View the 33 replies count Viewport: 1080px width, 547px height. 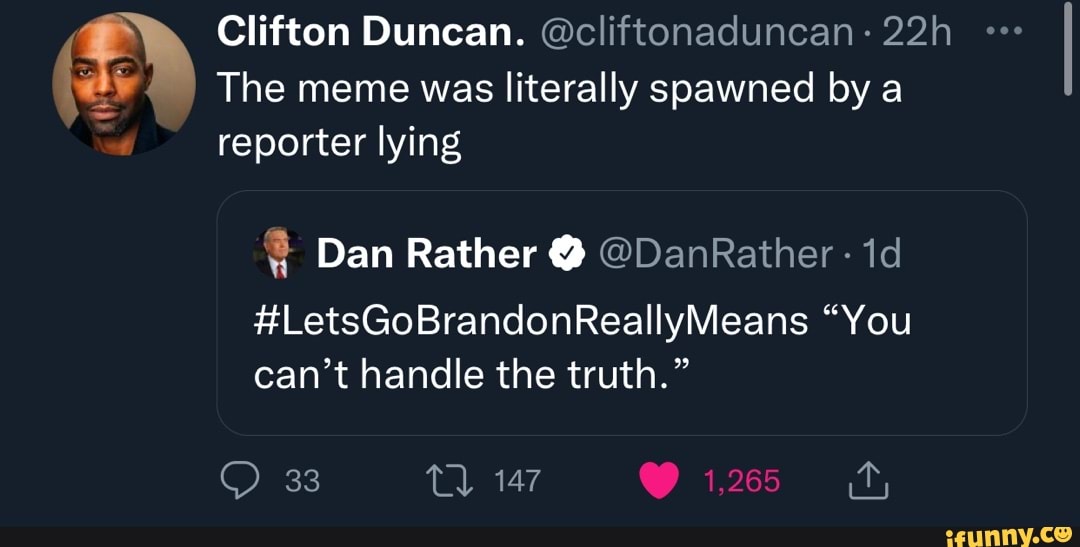303,482
